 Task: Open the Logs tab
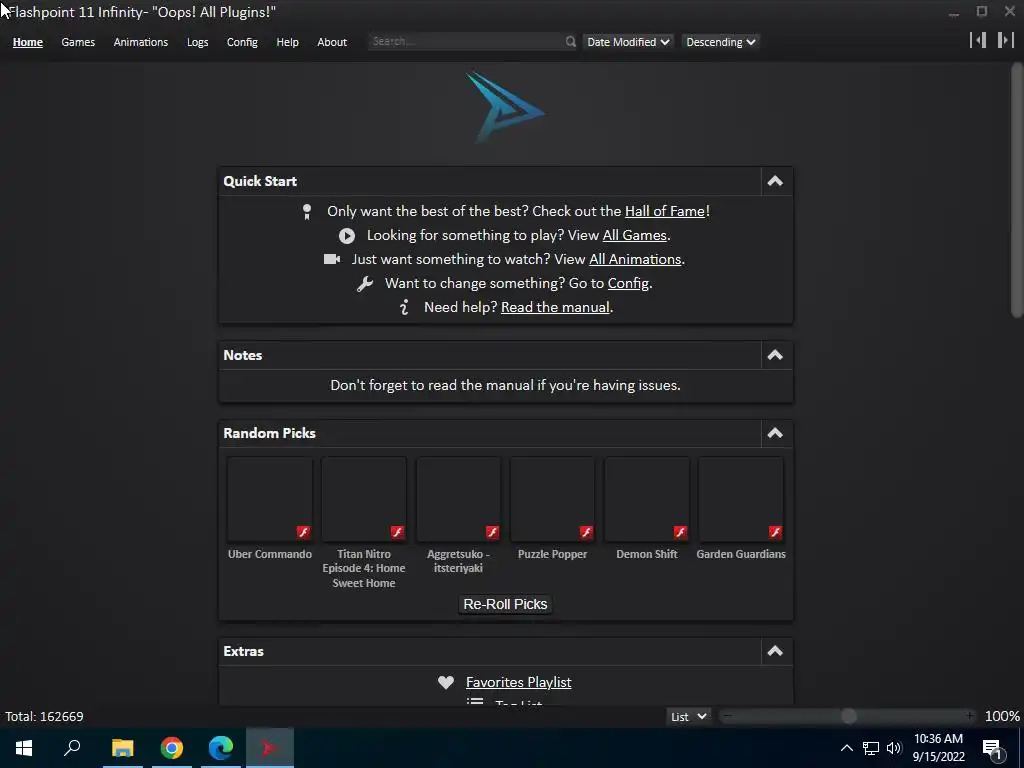197,42
